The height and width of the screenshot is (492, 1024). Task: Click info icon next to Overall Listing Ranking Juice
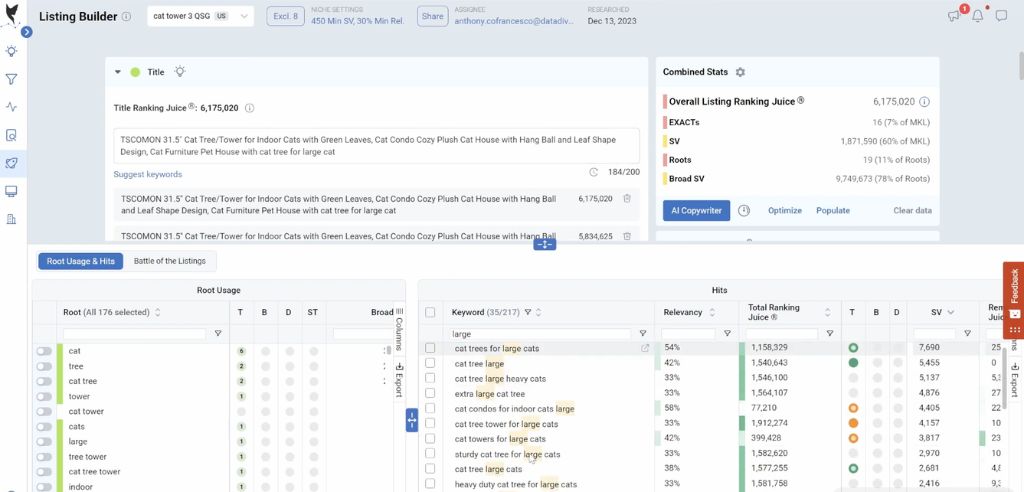pyautogui.click(x=924, y=102)
